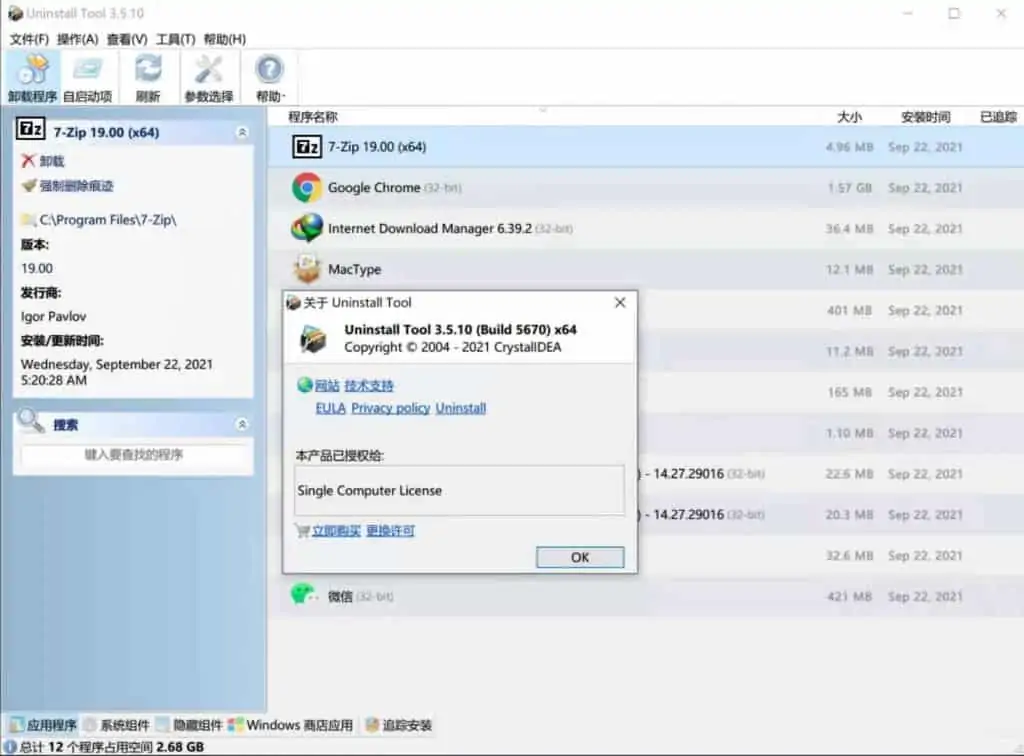Switch to 追踪安装 traced installs tab
This screenshot has width=1024, height=756.
click(x=398, y=725)
